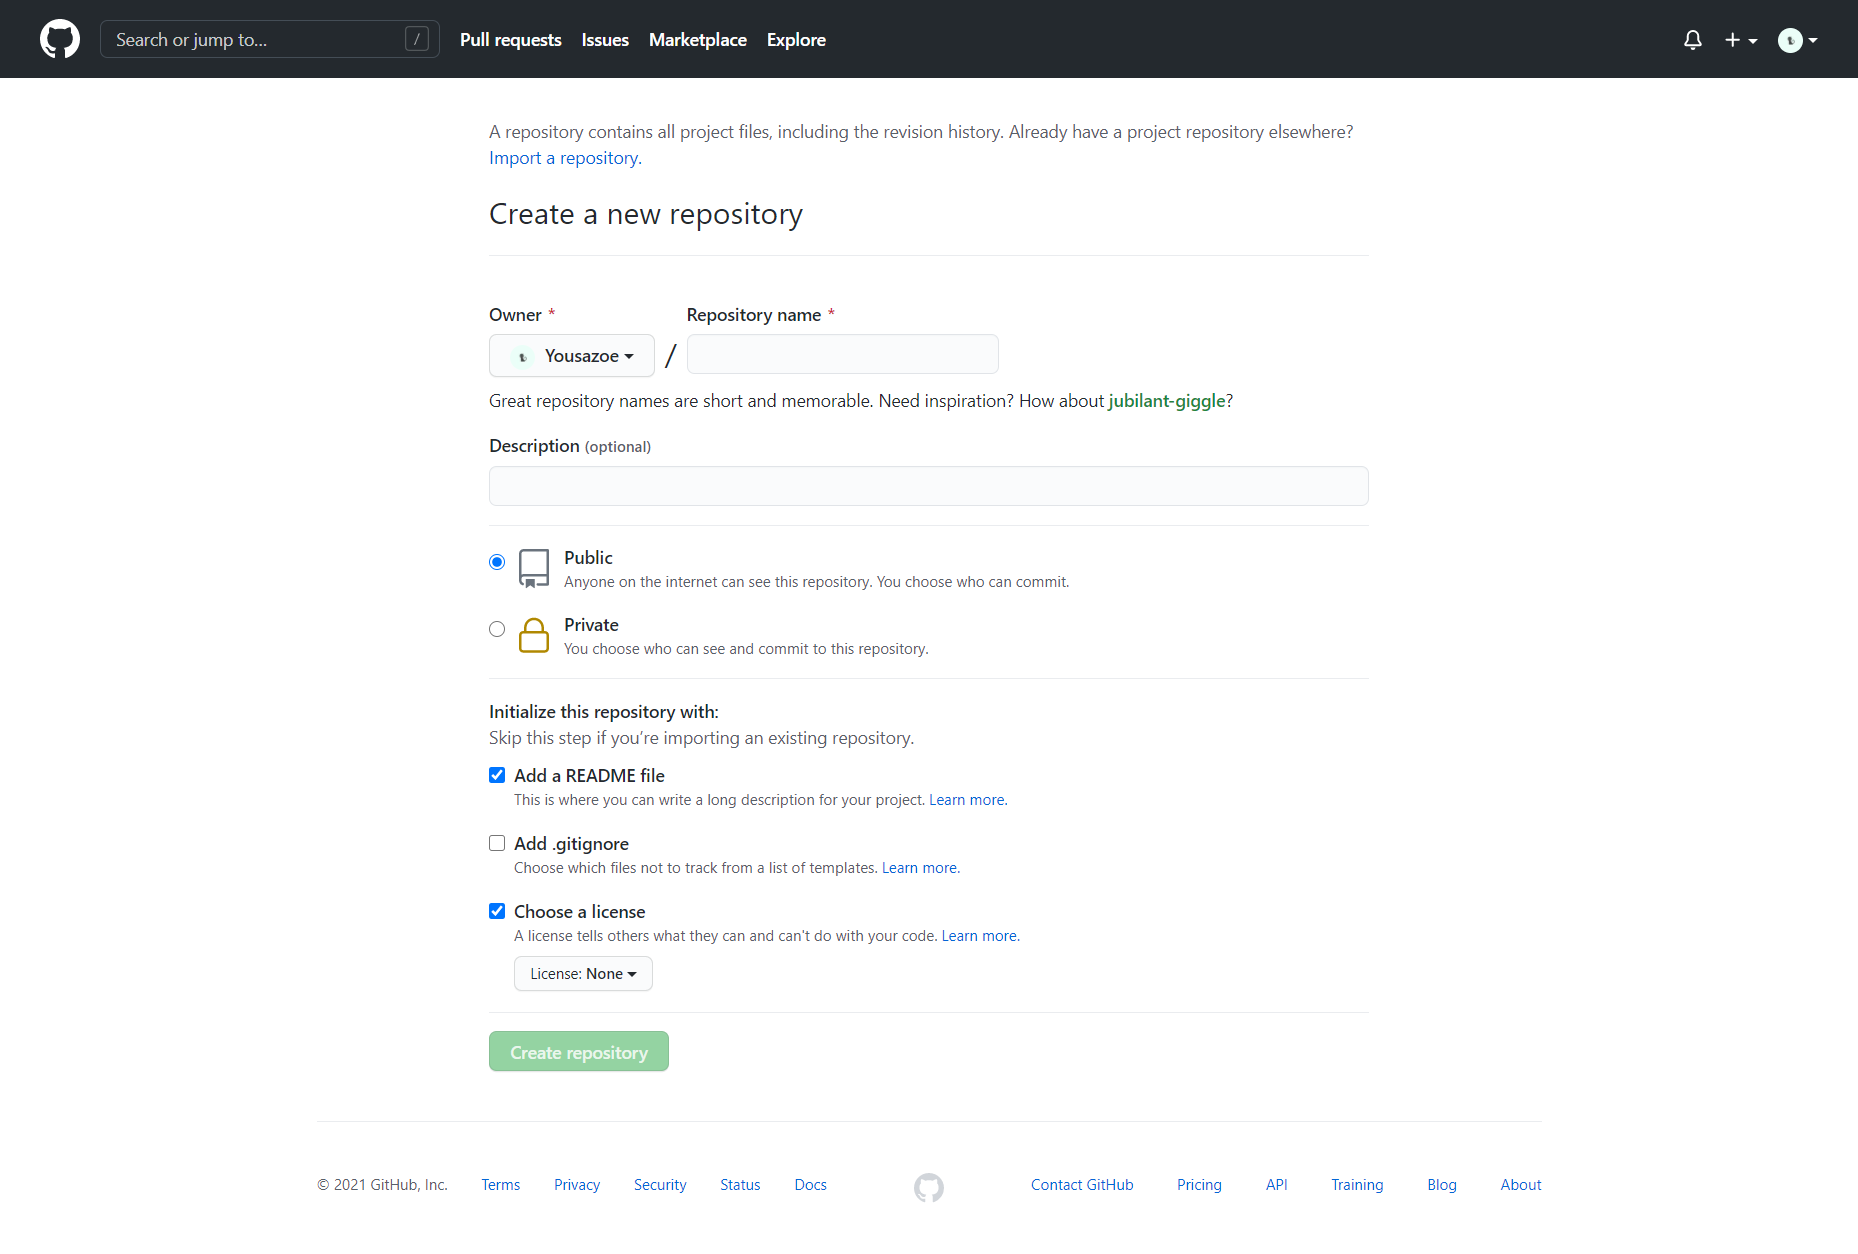Open the About footer link
This screenshot has width=1858, height=1254.
pyautogui.click(x=1521, y=1185)
